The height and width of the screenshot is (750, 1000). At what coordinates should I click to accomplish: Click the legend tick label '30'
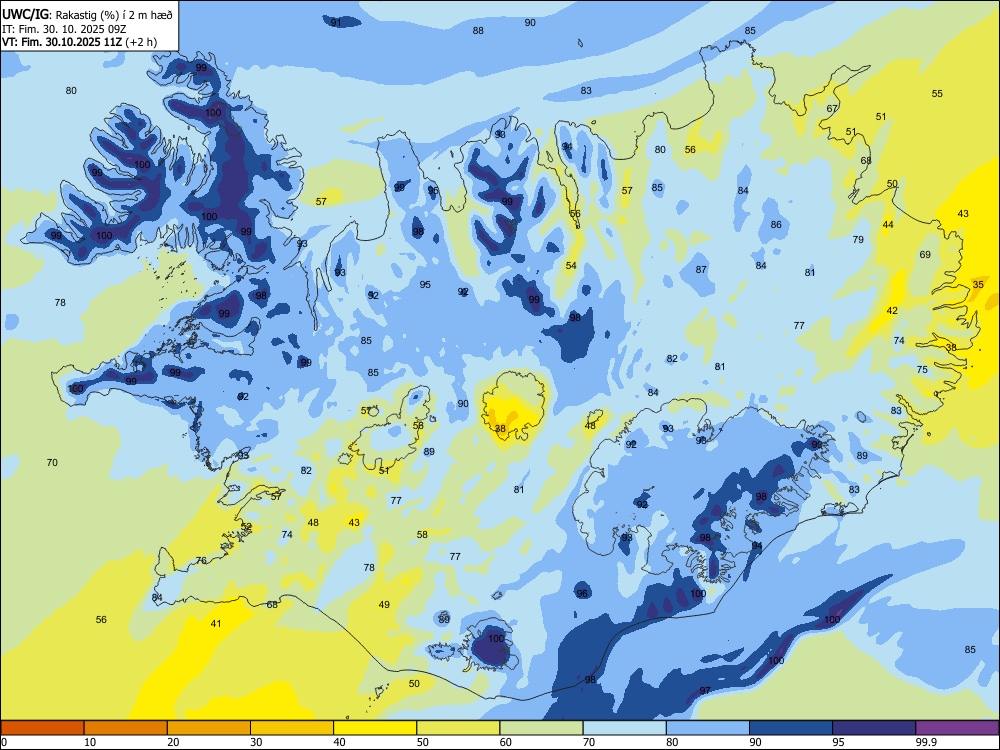(x=256, y=742)
